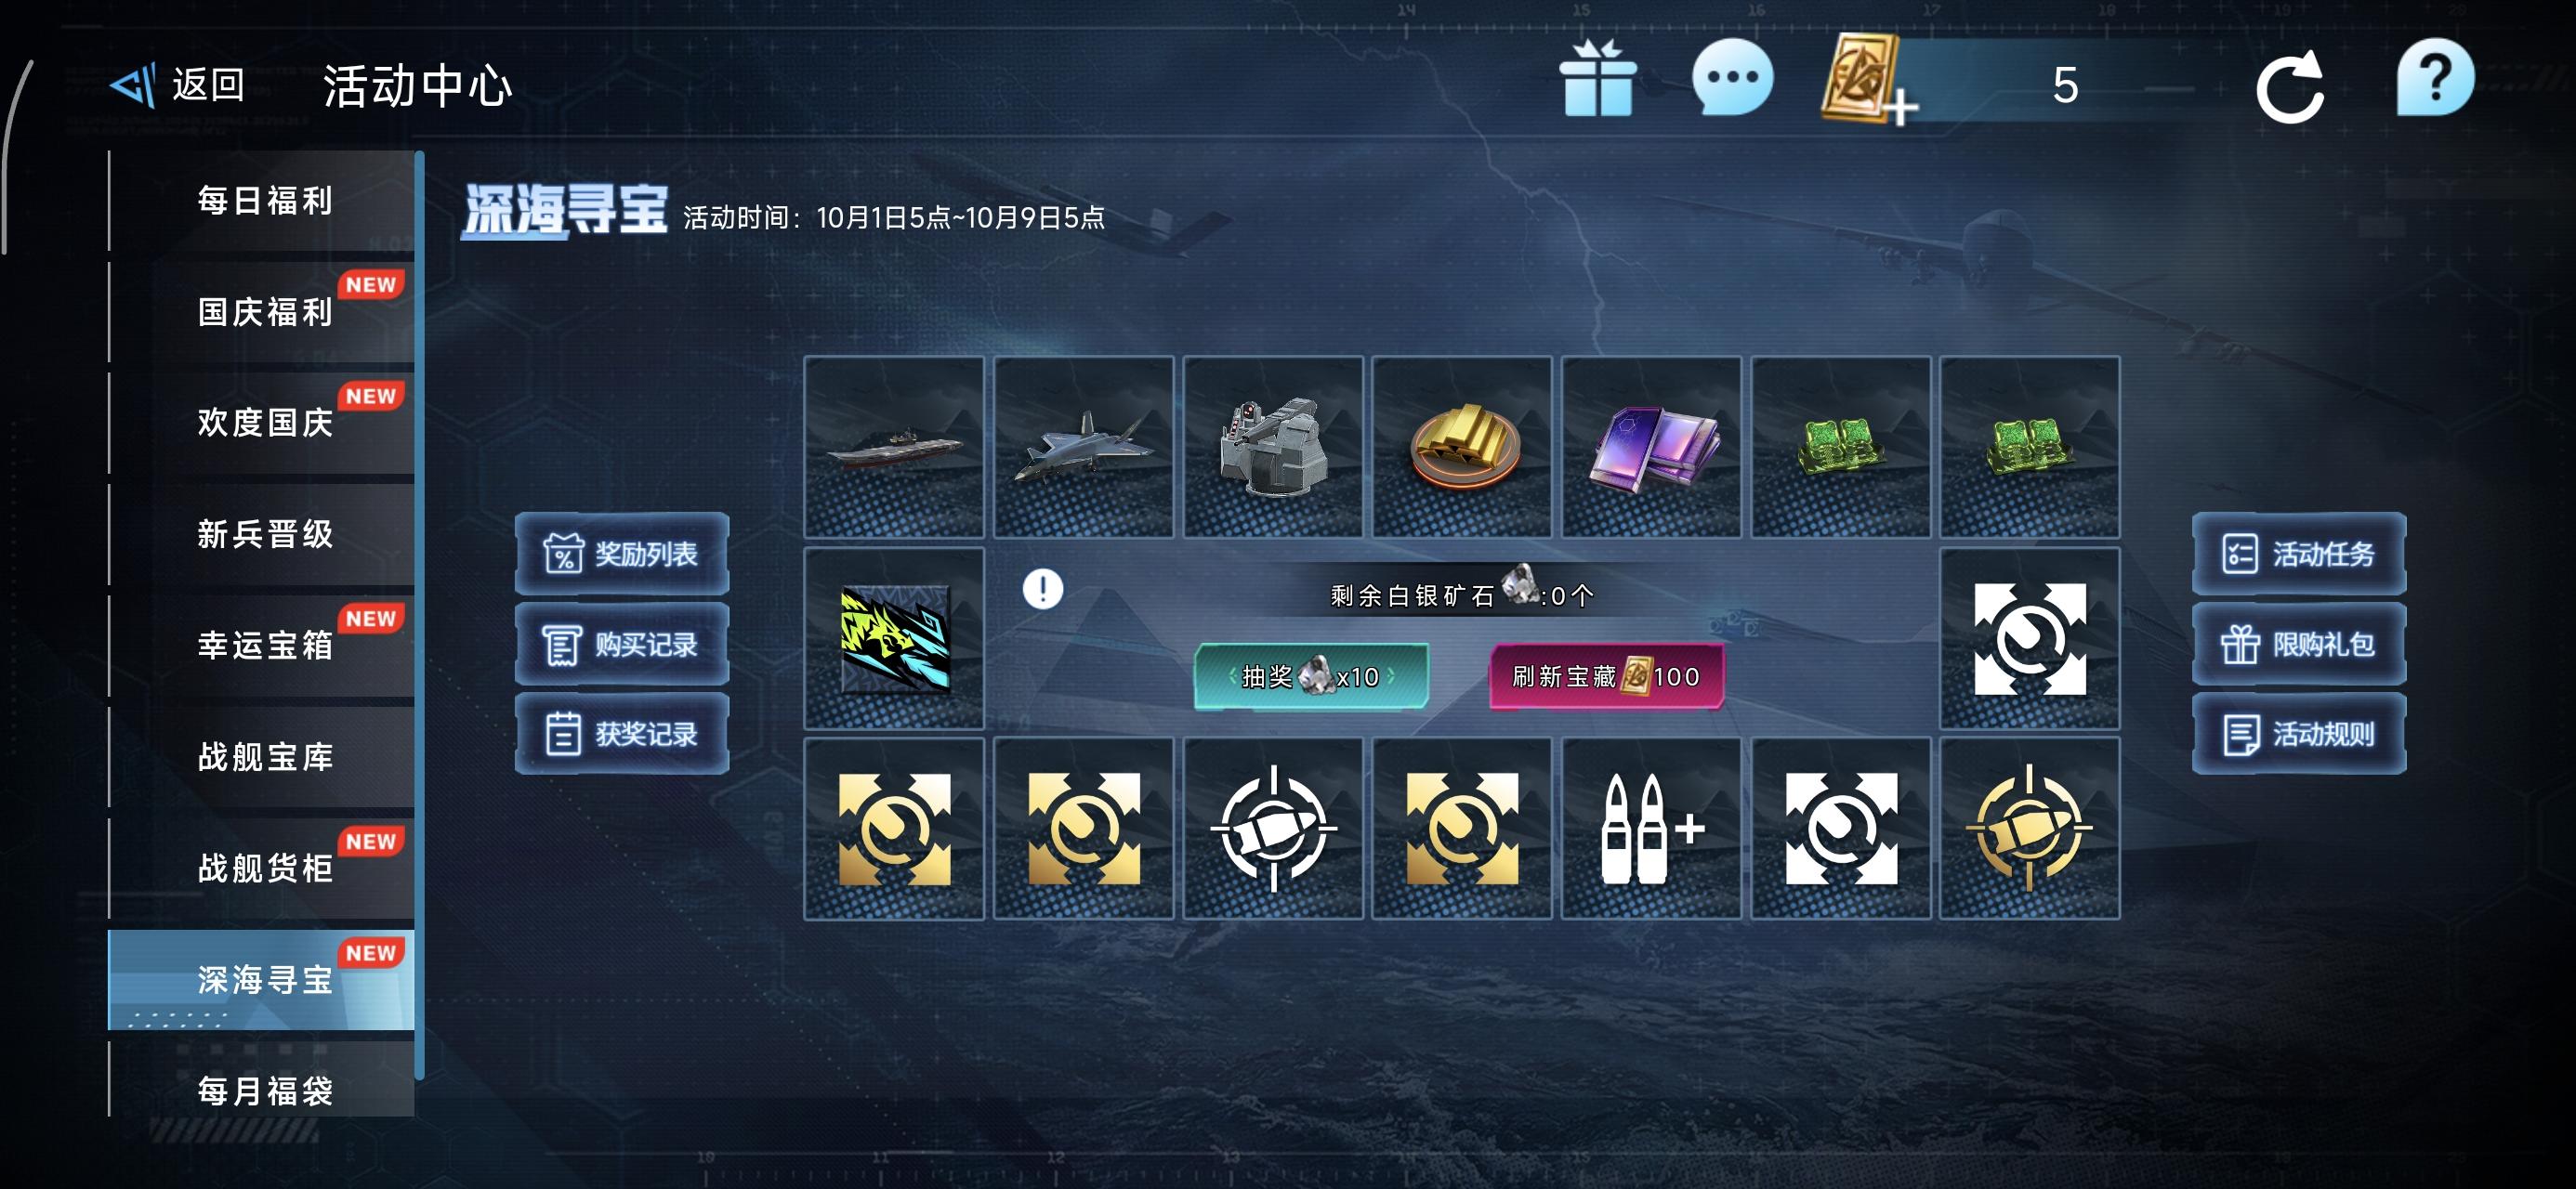Click the refresh arrow icon
The height and width of the screenshot is (1189, 2576).
click(2290, 86)
